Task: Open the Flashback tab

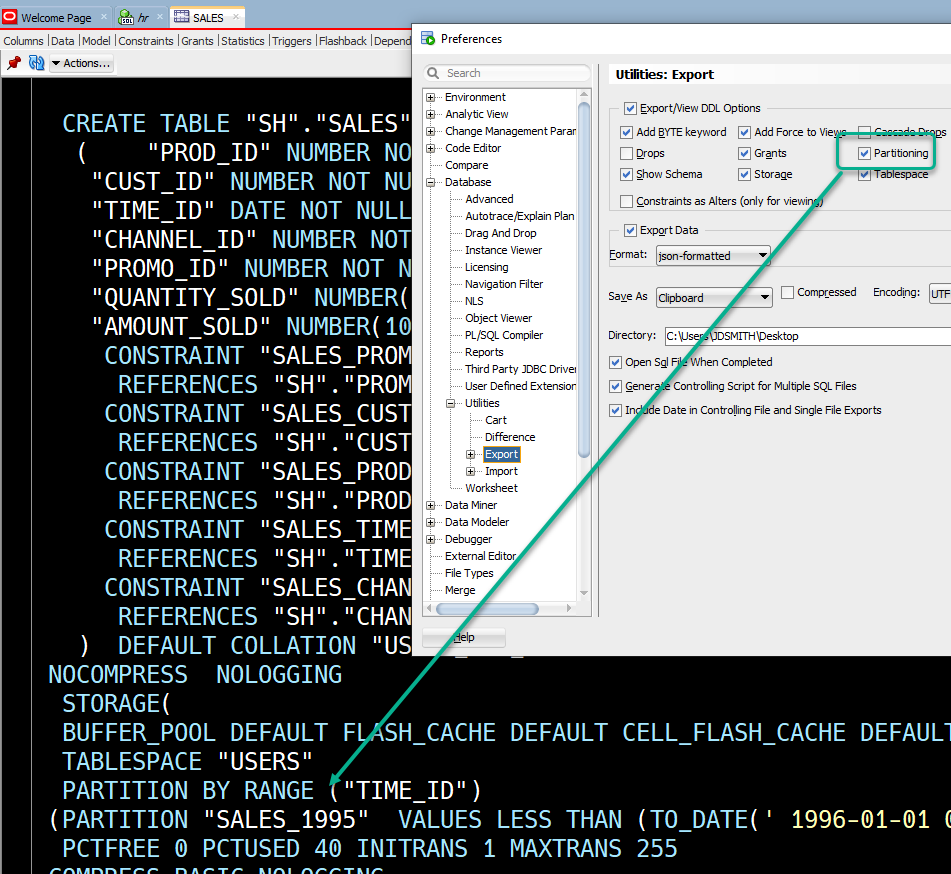Action: tap(343, 41)
